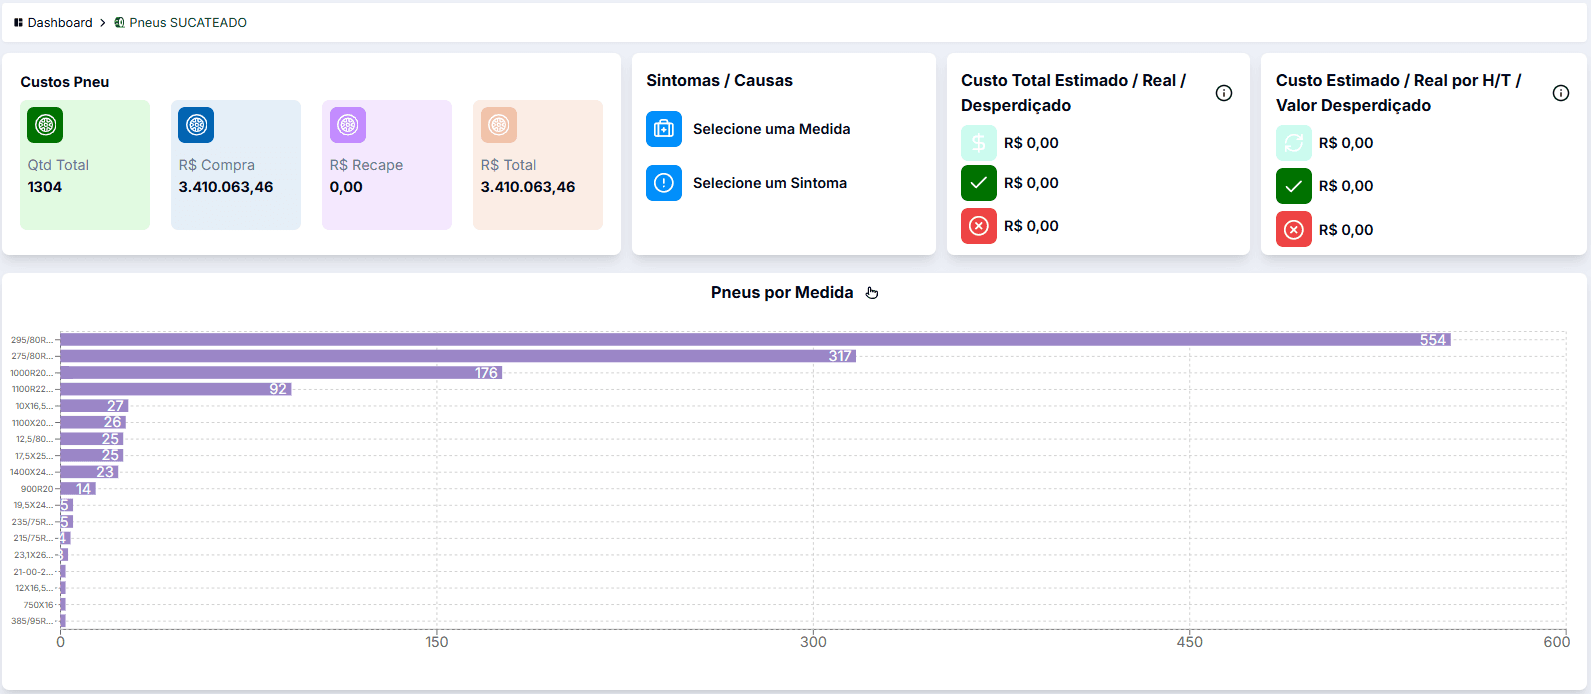1591x694 pixels.
Task: Click the orange tire icon above R$ Total
Action: (499, 125)
